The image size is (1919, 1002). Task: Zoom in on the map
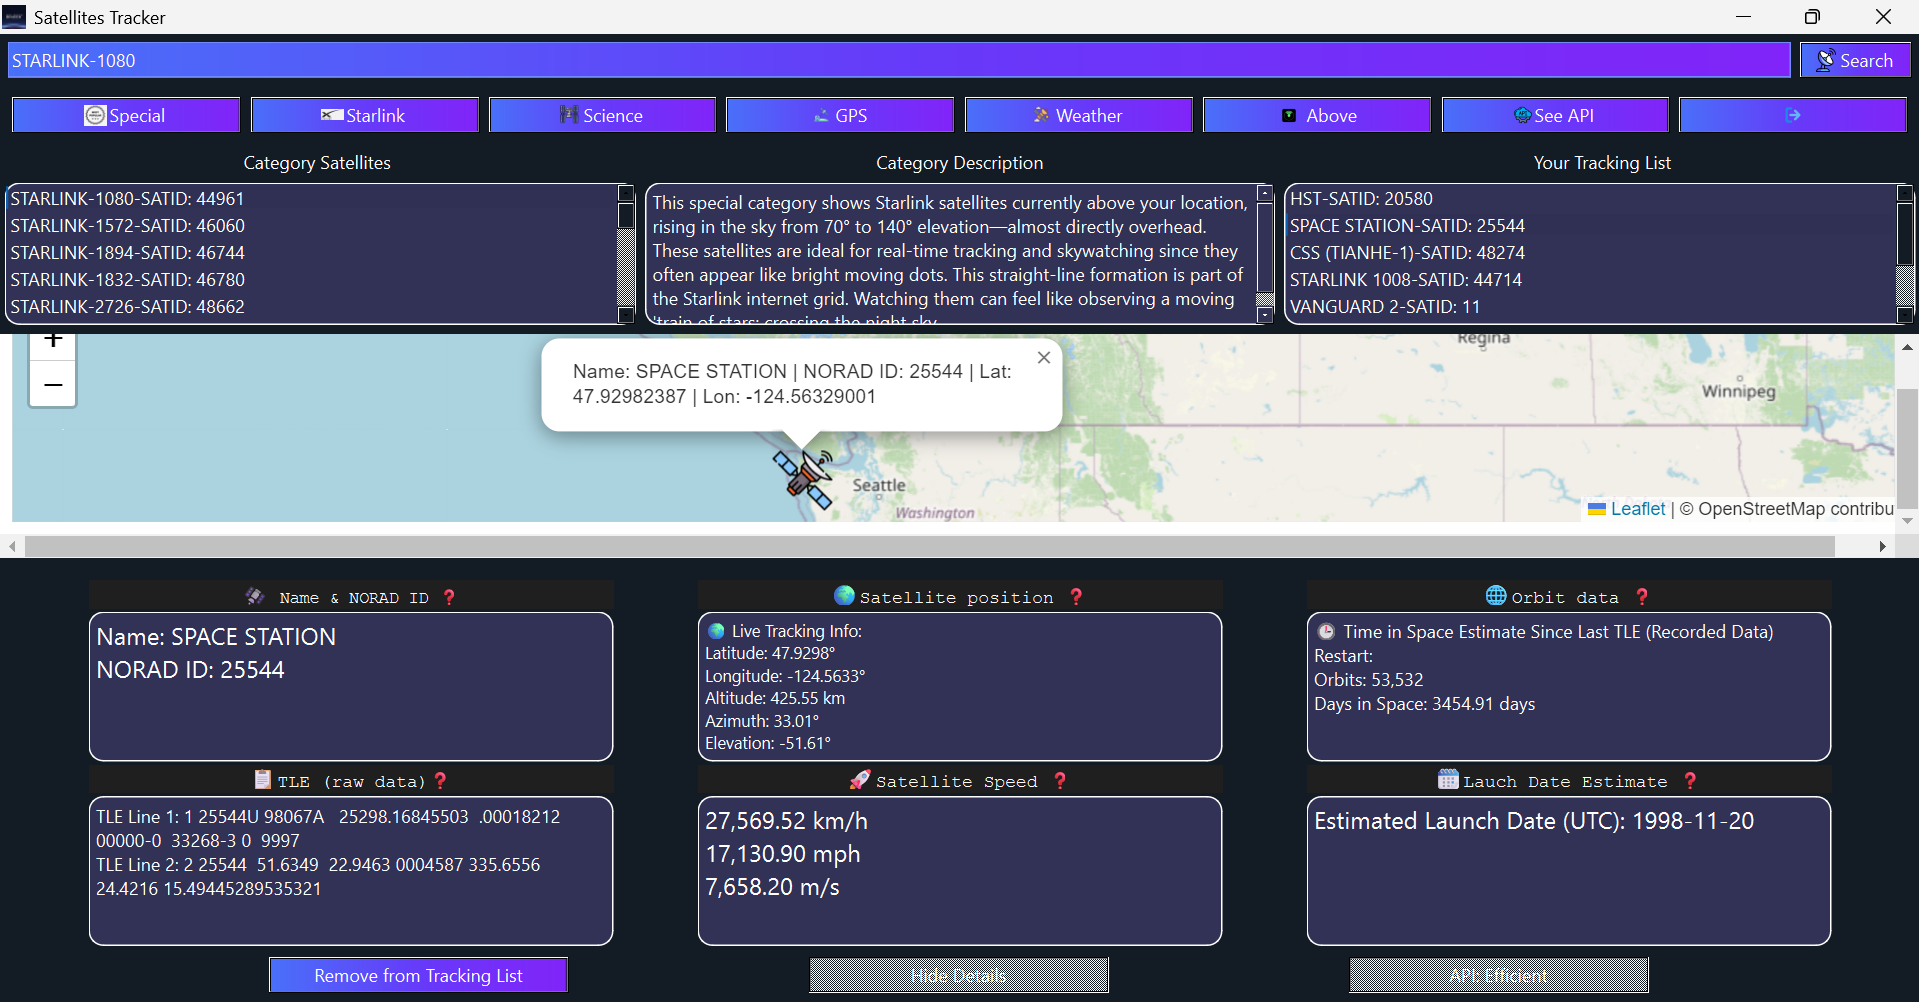(x=53, y=343)
